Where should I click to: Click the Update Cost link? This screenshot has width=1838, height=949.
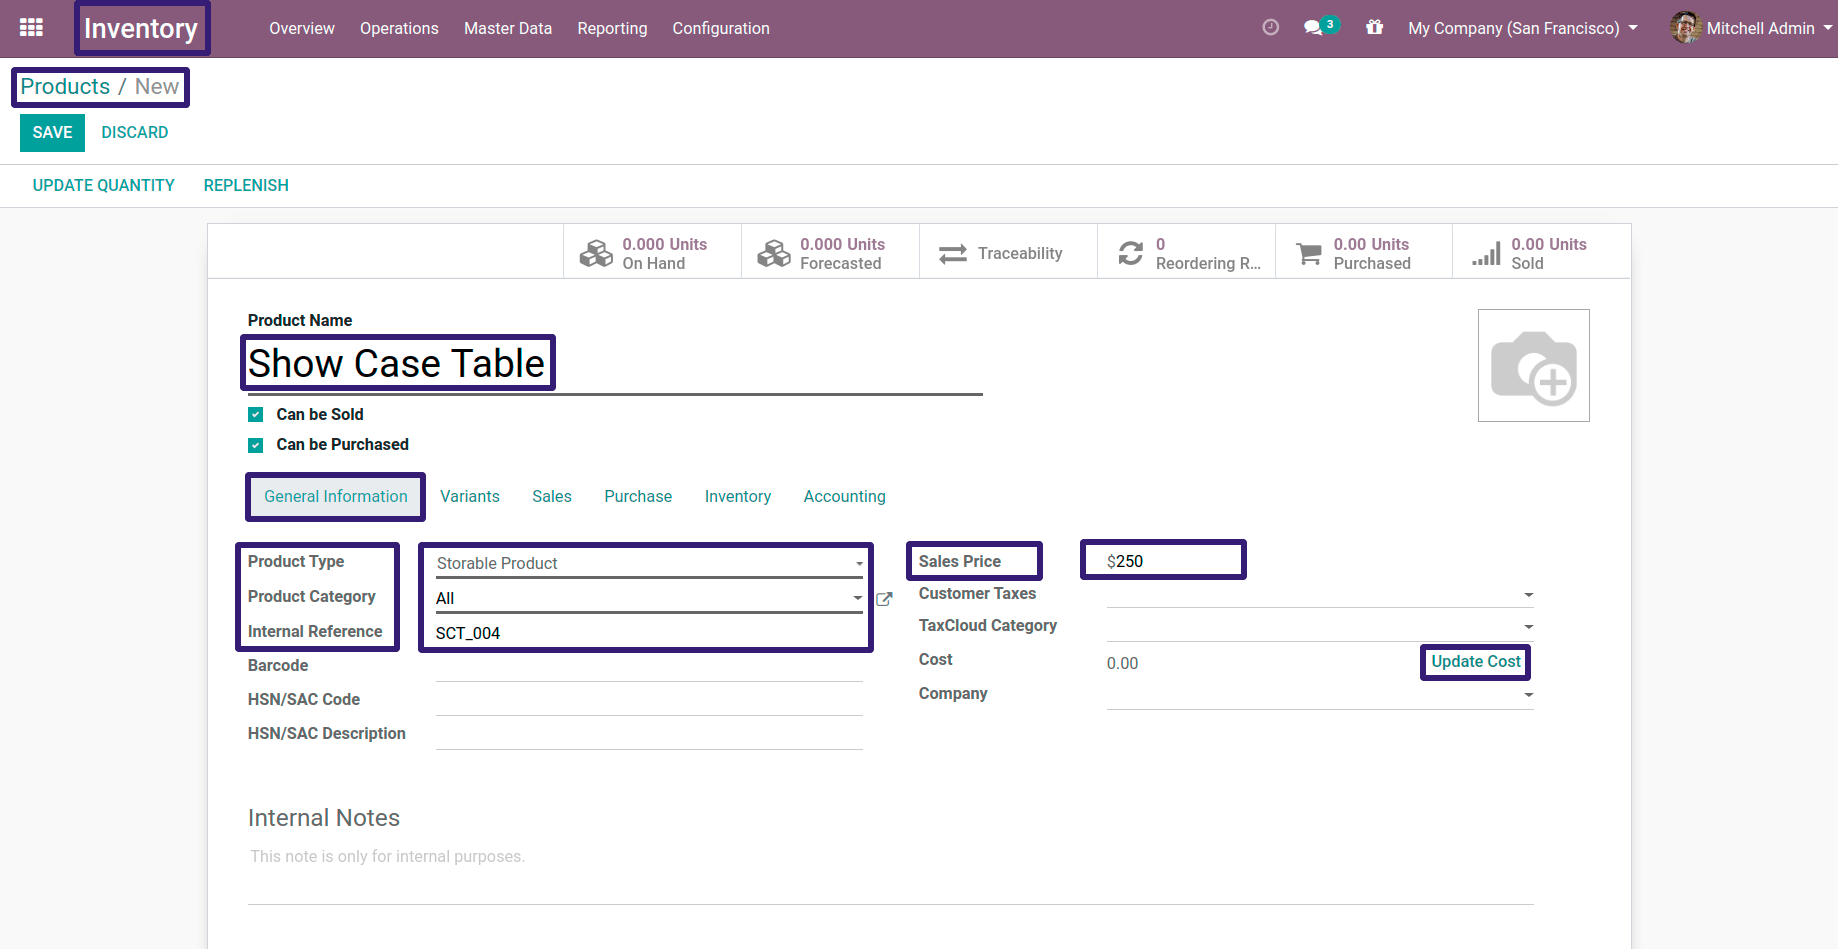[1476, 662]
